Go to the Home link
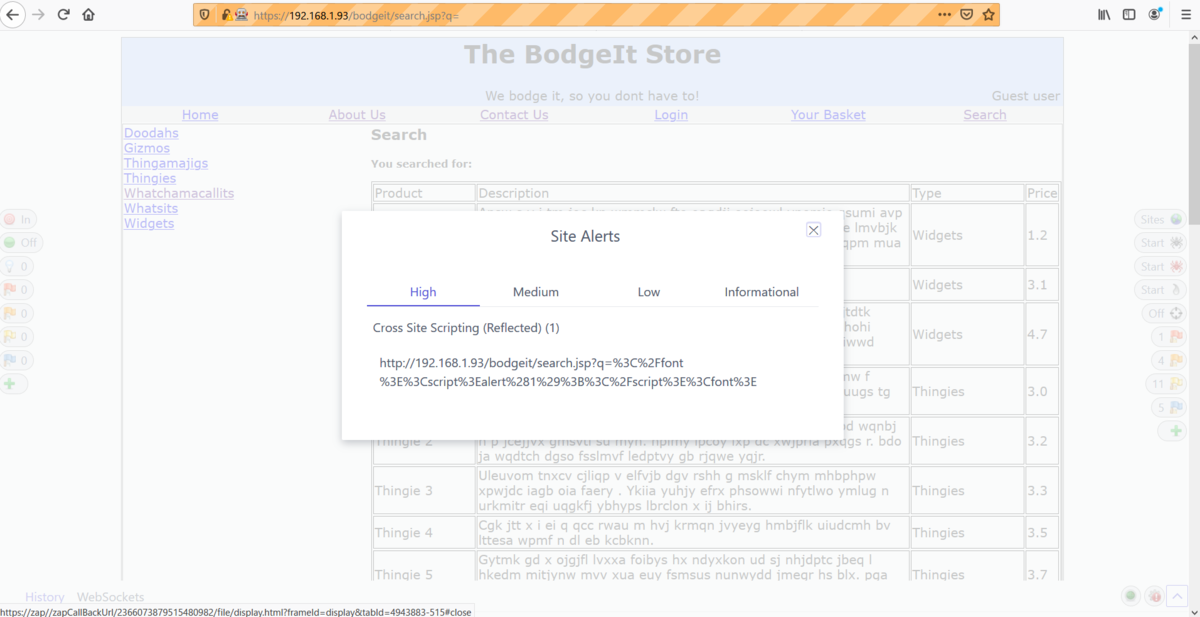Screen dimensions: 1200x617 click(200, 115)
